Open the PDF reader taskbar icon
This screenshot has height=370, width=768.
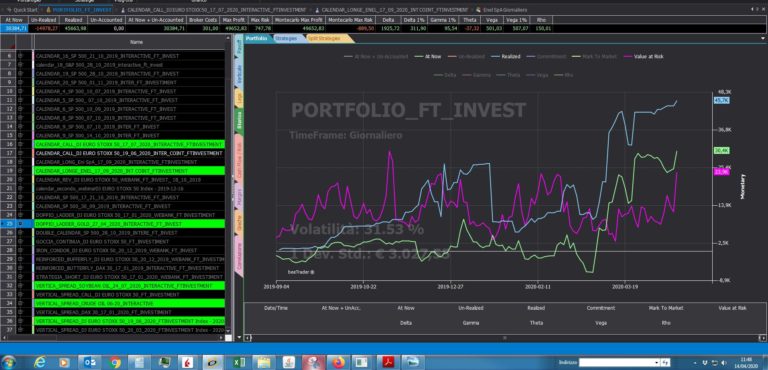click(x=388, y=363)
